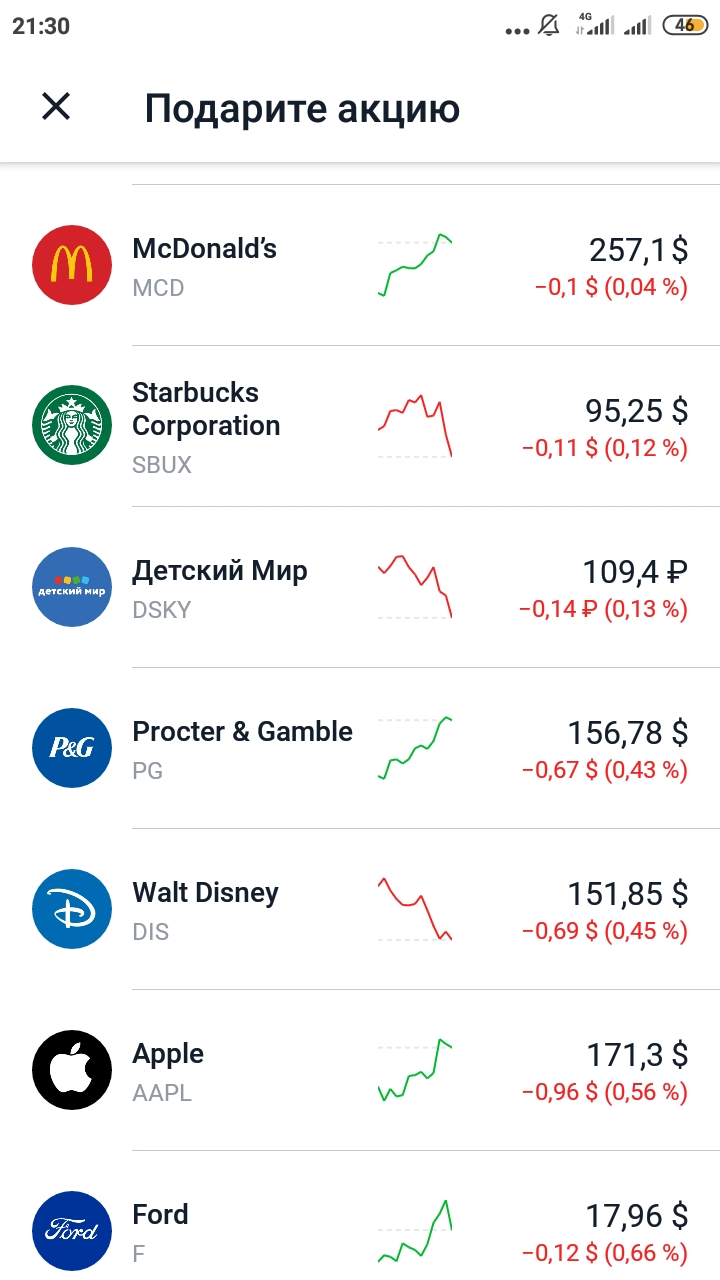The height and width of the screenshot is (1280, 720).
Task: Tap the Procter & Gamble logo icon
Action: point(72,748)
